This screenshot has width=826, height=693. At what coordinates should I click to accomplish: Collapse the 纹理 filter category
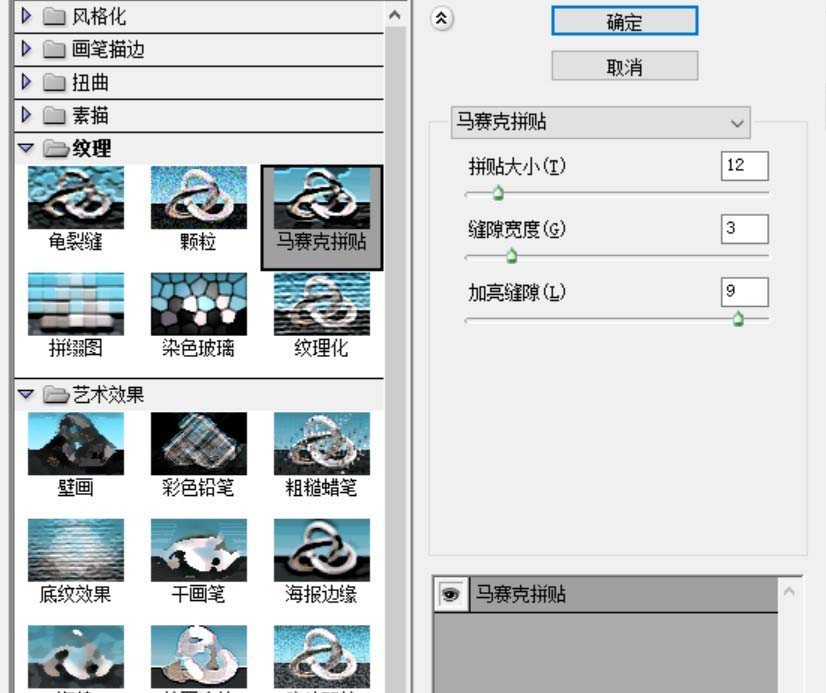click(x=26, y=148)
